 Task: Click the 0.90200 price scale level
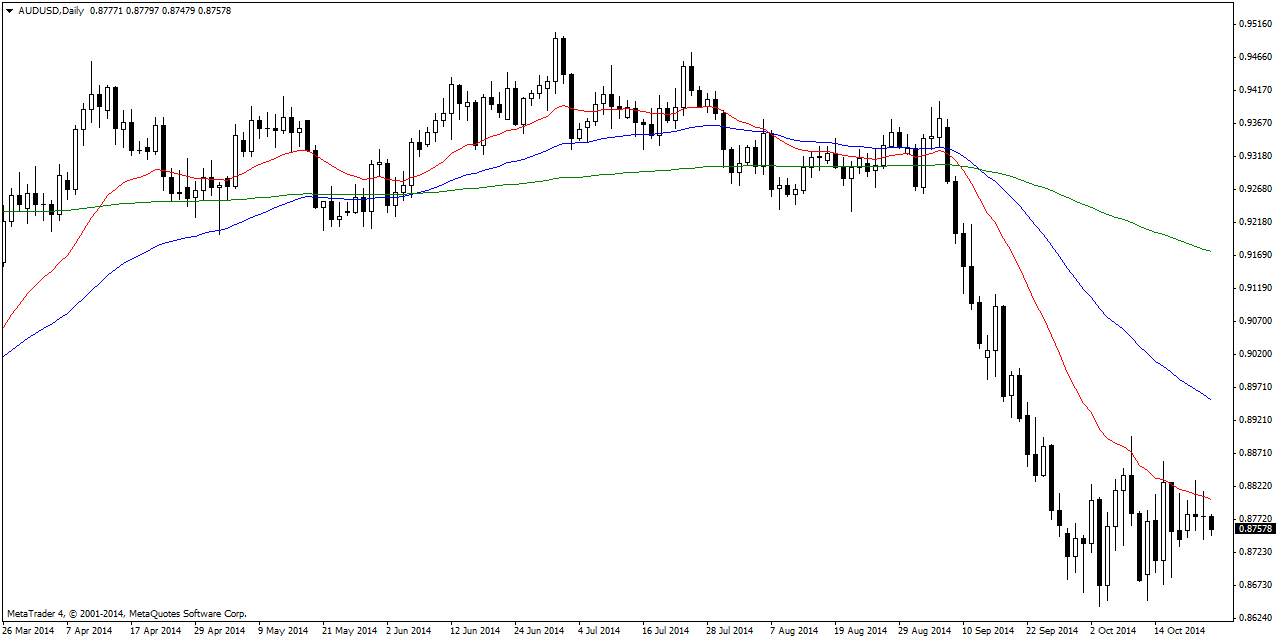[1254, 354]
